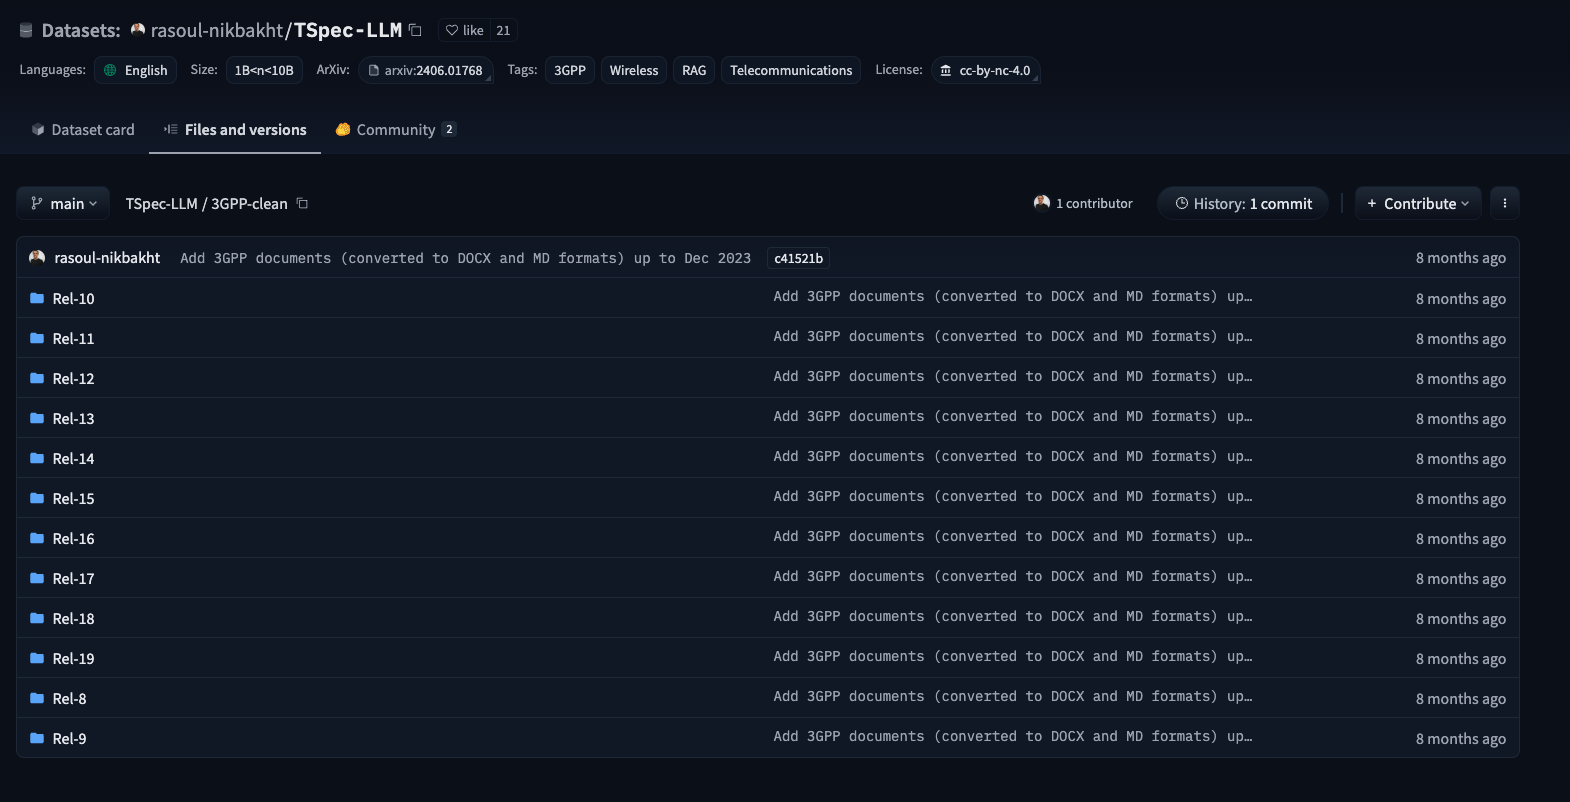This screenshot has width=1570, height=802.
Task: Open the Rel-8 folder
Action: point(69,698)
